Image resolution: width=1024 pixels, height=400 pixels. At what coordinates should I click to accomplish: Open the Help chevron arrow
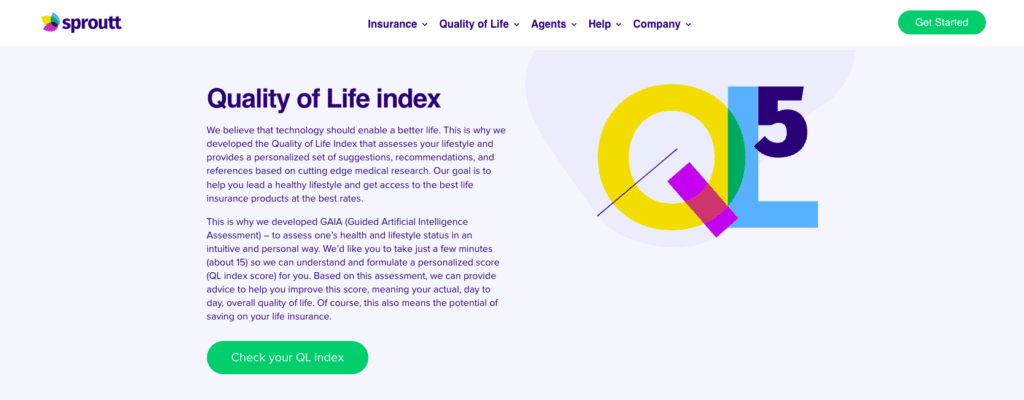click(619, 24)
